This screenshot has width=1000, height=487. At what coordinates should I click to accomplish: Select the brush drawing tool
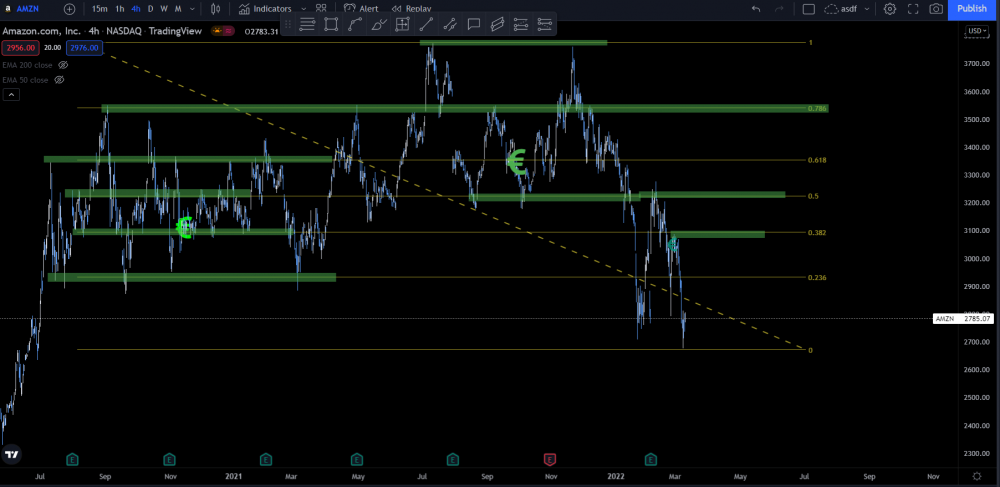[x=379, y=24]
